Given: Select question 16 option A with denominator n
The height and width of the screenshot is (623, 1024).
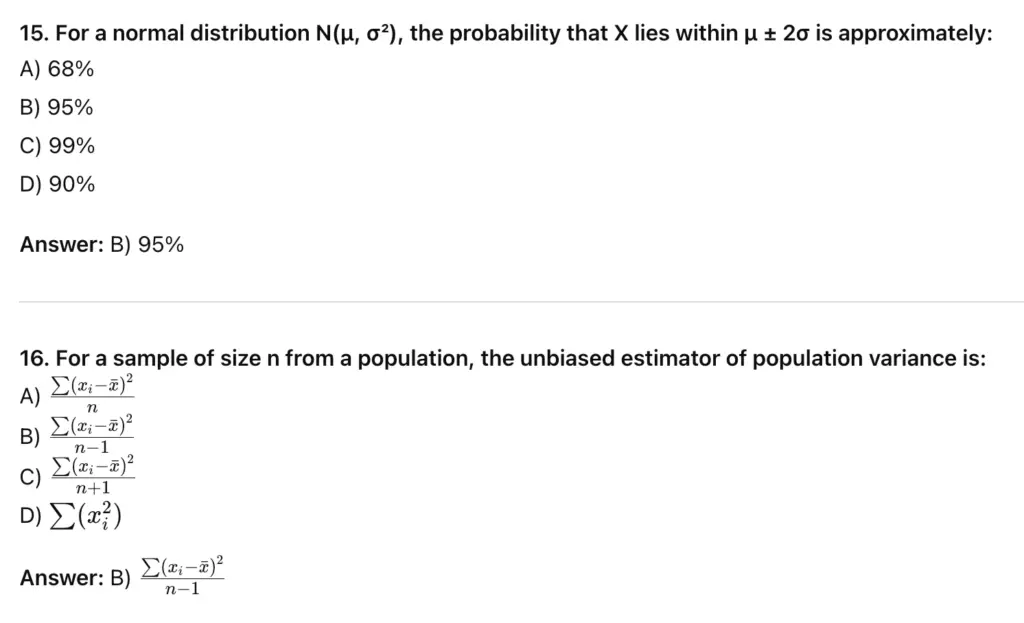Looking at the screenshot, I should click(90, 395).
